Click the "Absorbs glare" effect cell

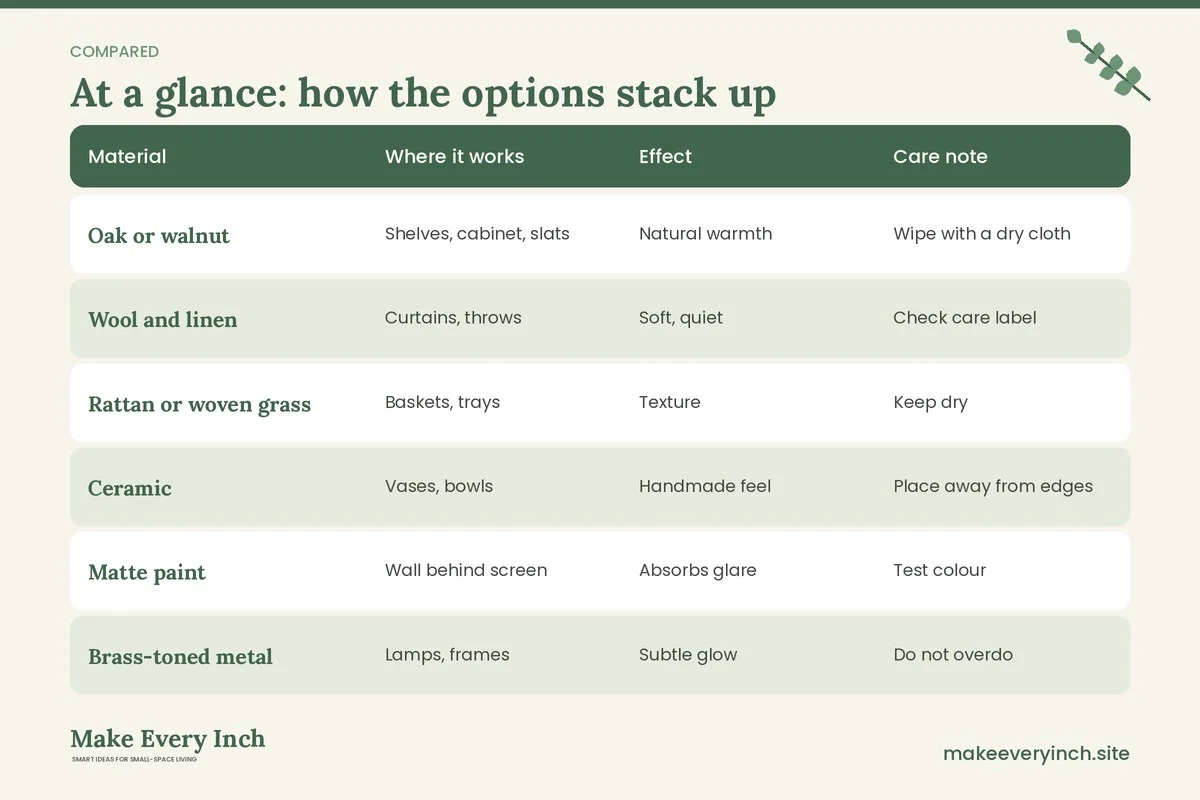[x=698, y=570]
